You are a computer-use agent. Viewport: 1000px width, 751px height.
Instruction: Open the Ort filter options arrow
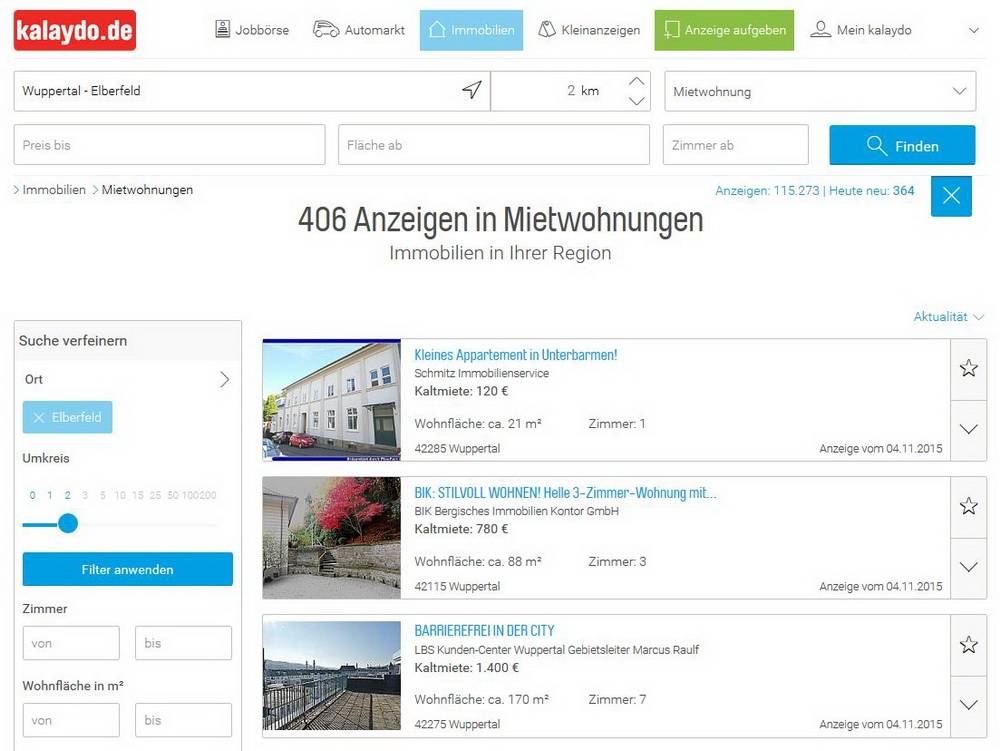click(225, 379)
